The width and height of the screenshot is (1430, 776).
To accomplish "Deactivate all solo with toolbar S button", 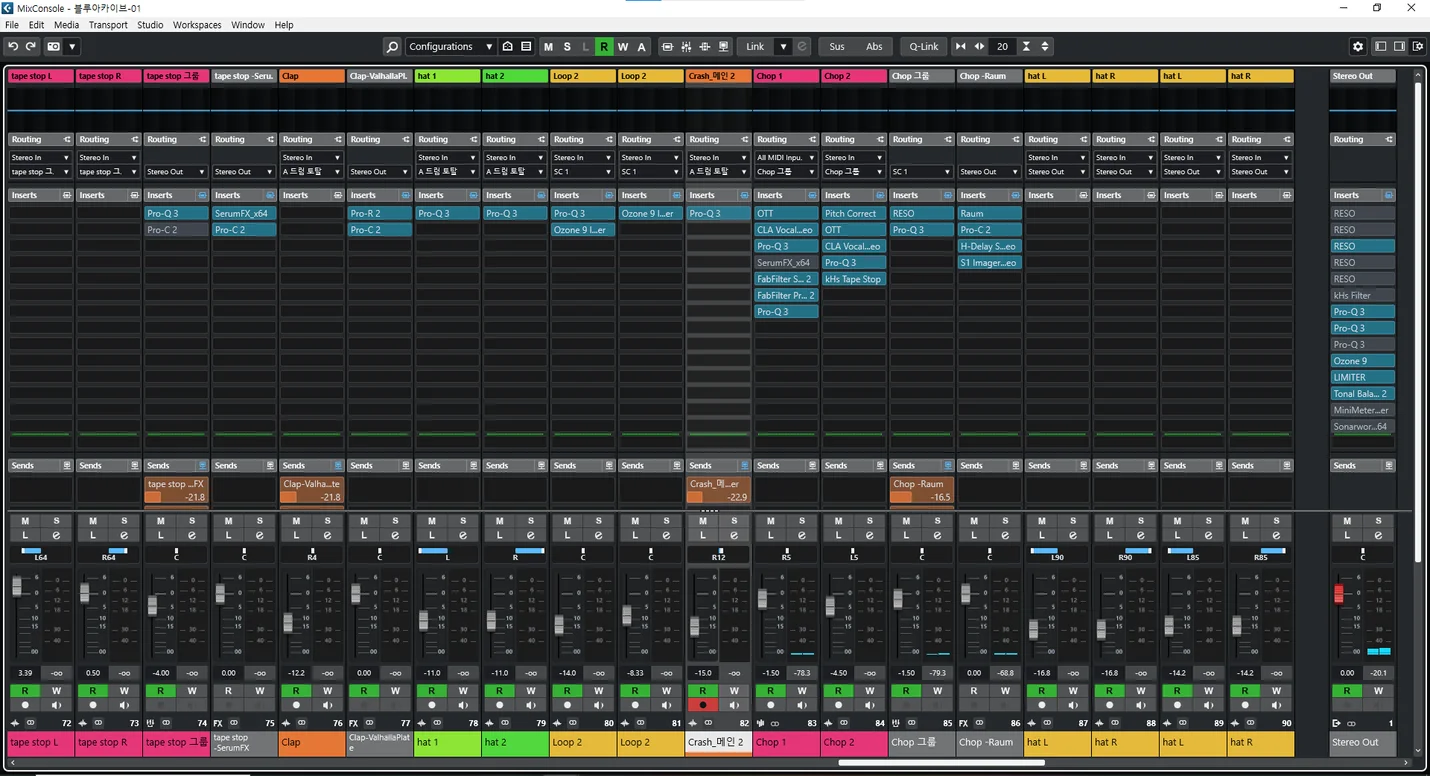I will (567, 46).
